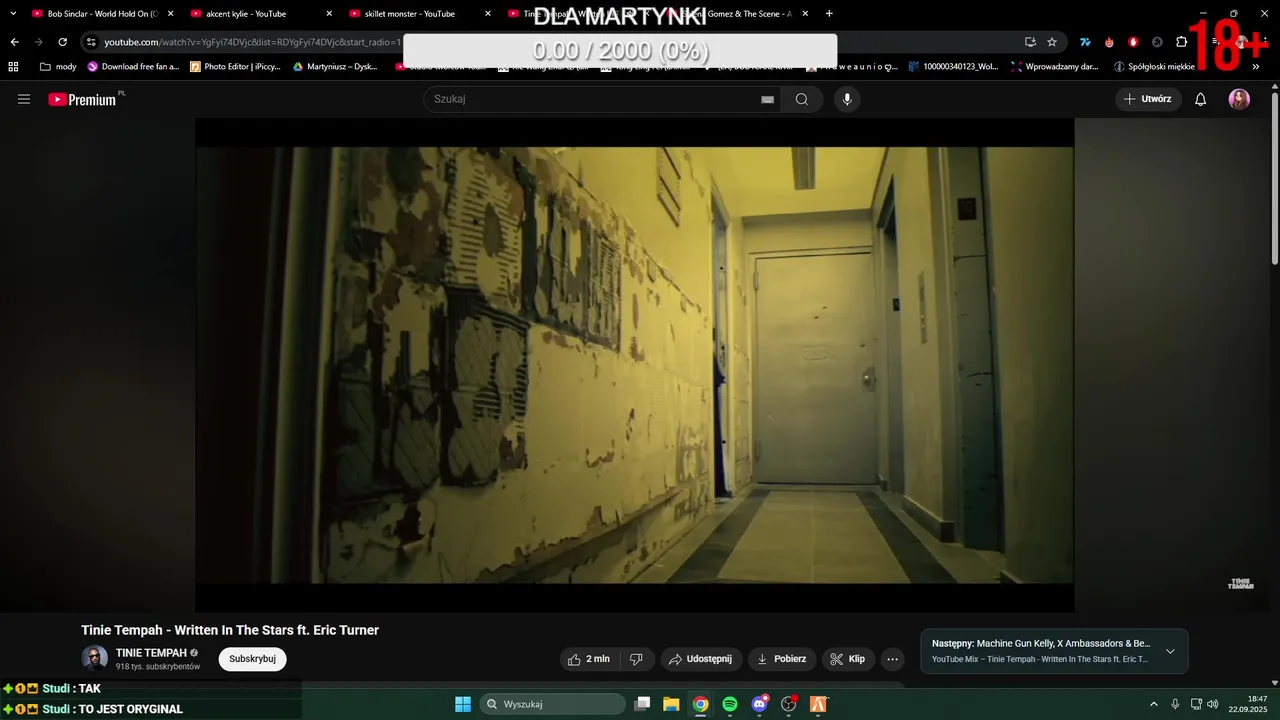The height and width of the screenshot is (720, 1280).
Task: Open the tab search dropdown arrow
Action: point(13,14)
